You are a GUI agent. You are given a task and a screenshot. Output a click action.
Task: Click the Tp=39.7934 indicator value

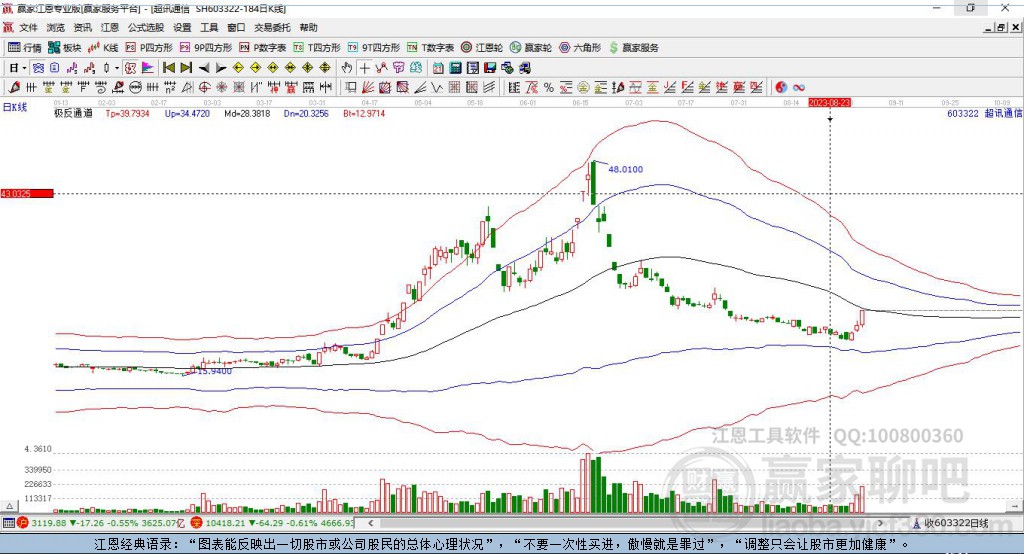(x=127, y=113)
